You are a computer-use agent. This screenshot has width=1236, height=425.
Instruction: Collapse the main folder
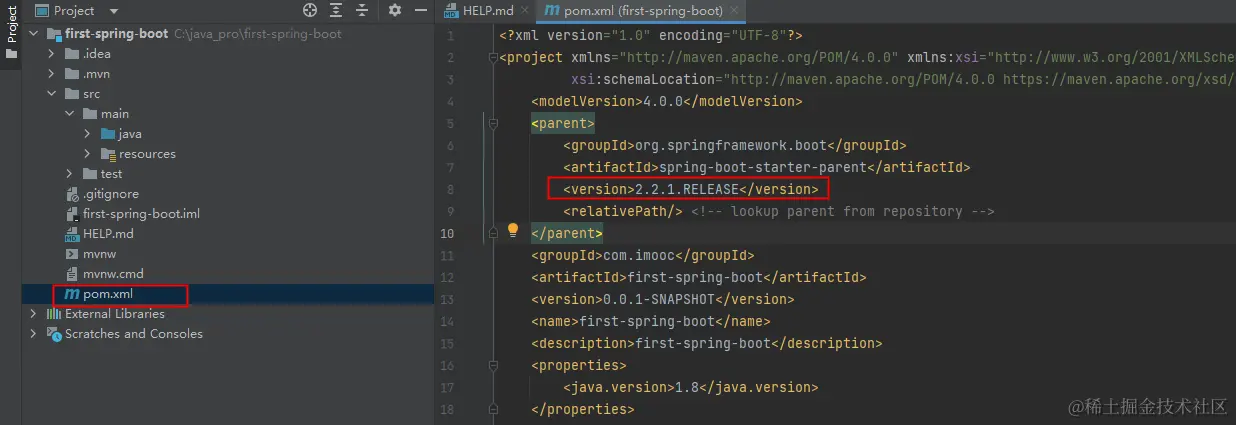(71, 113)
